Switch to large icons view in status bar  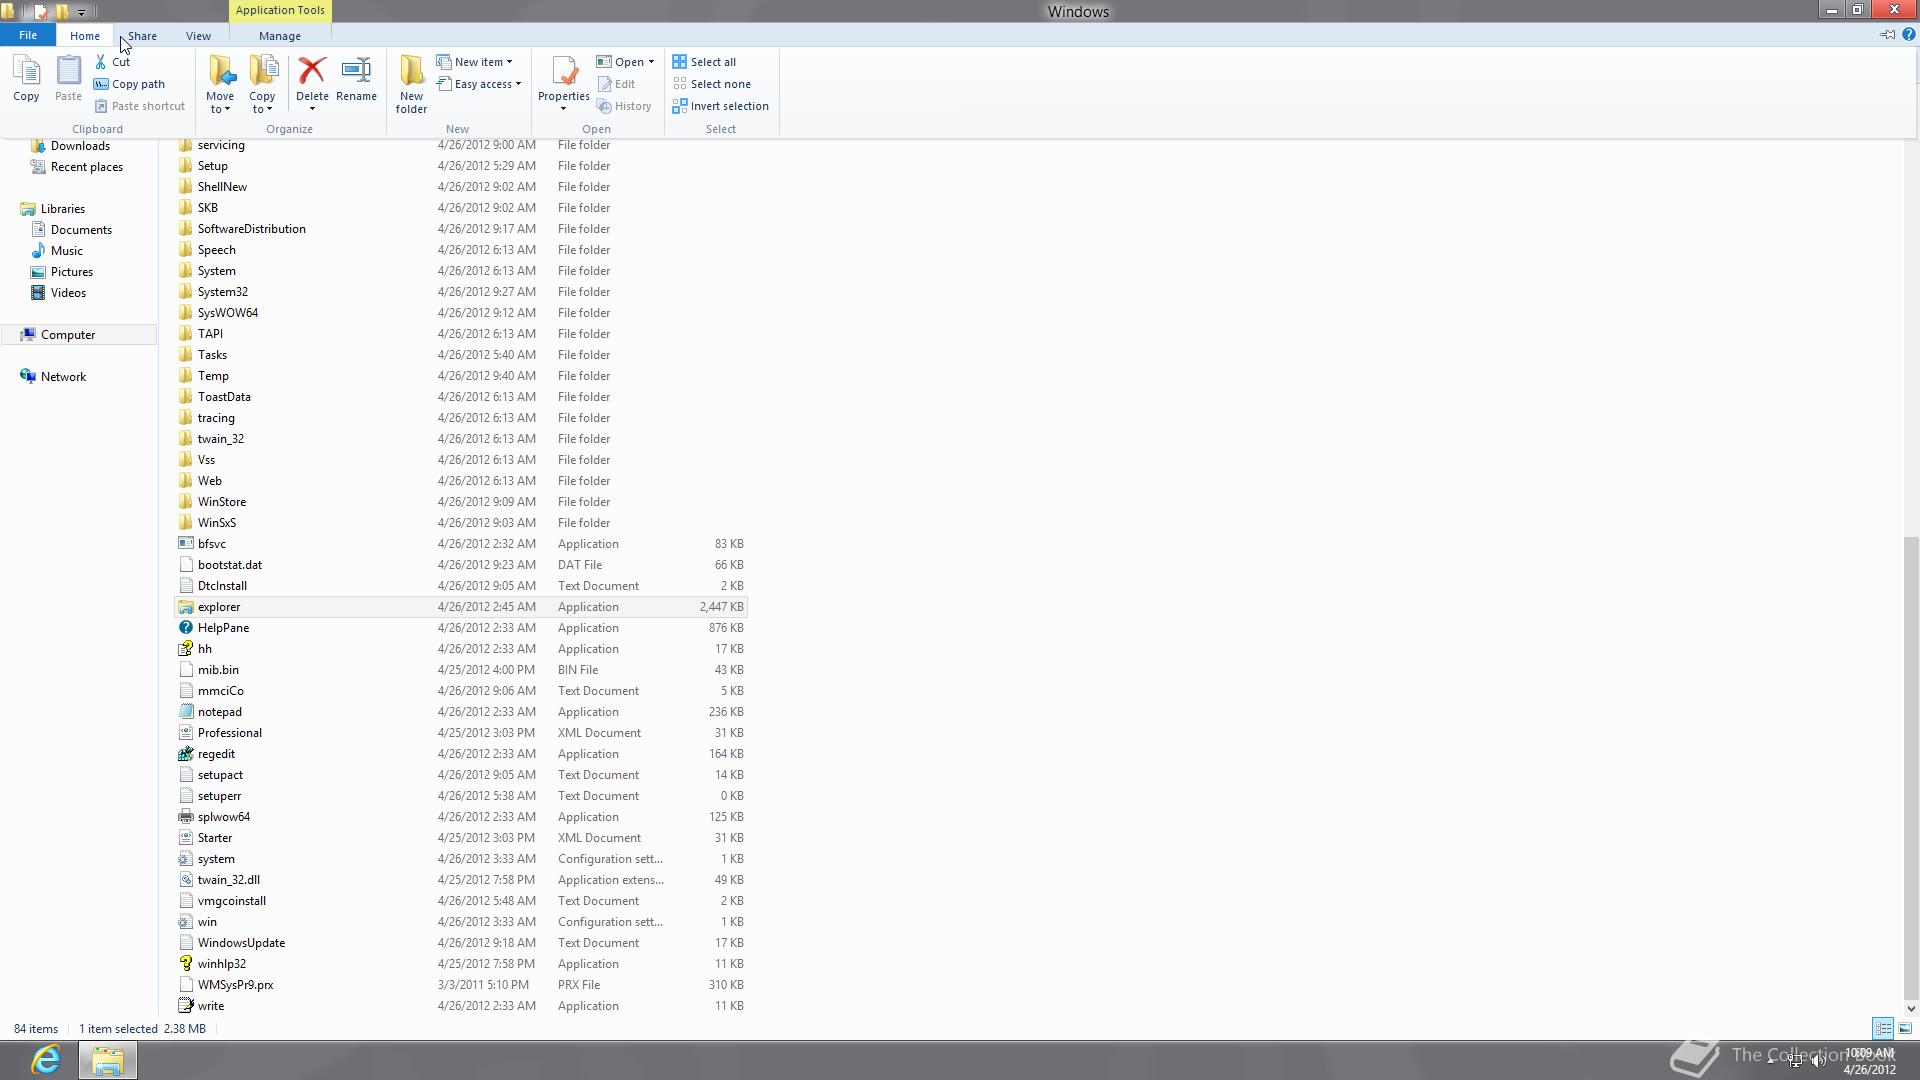[1905, 1028]
